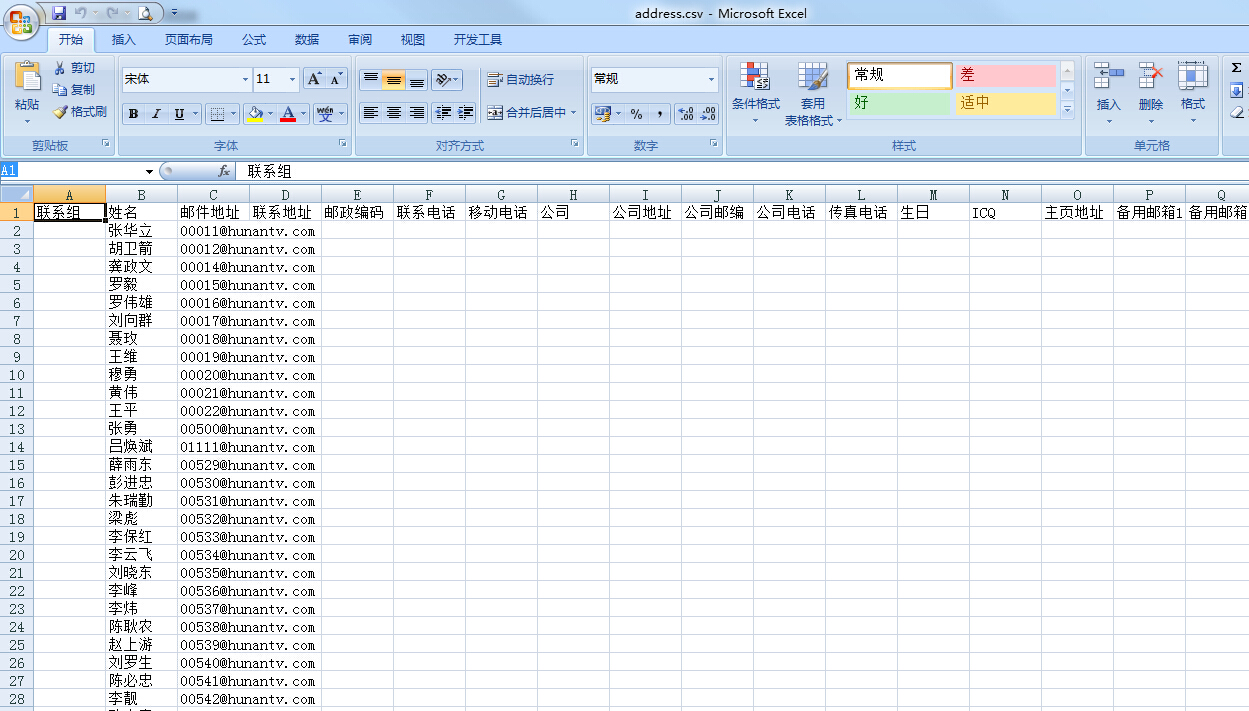Click the Undo icon in quick access toolbar

coord(80,13)
